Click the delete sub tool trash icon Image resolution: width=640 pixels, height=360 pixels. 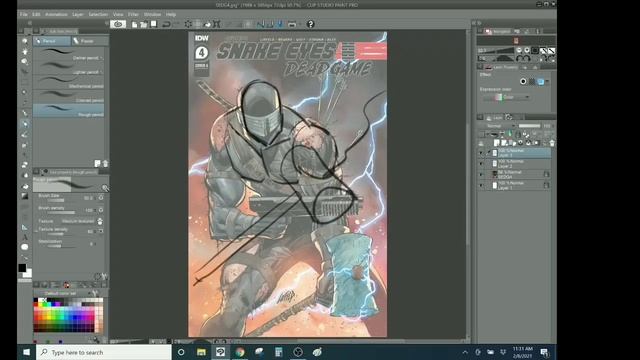coord(105,163)
